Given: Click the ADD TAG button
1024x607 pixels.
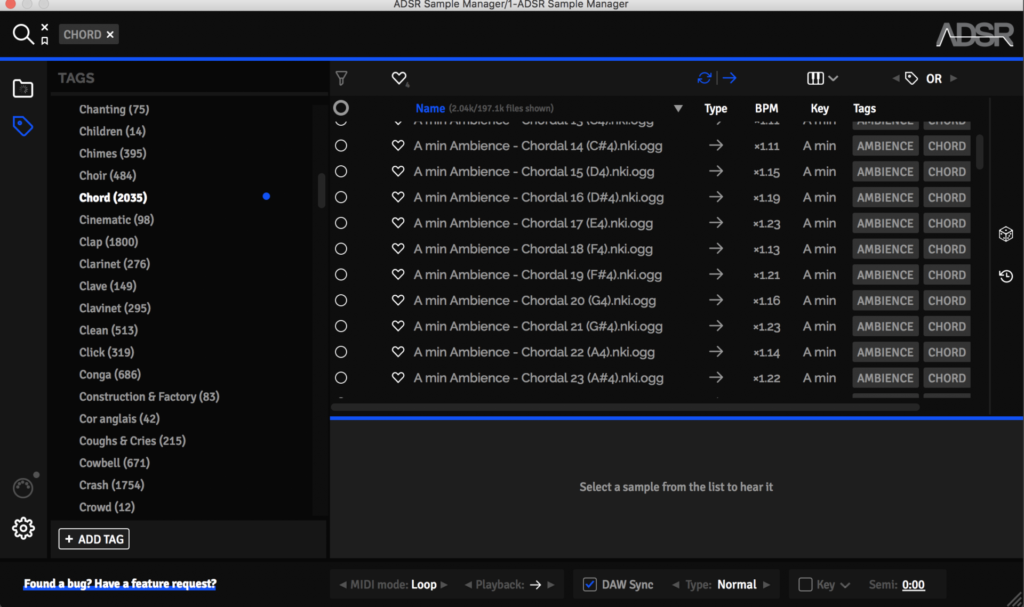Looking at the screenshot, I should tap(94, 539).
